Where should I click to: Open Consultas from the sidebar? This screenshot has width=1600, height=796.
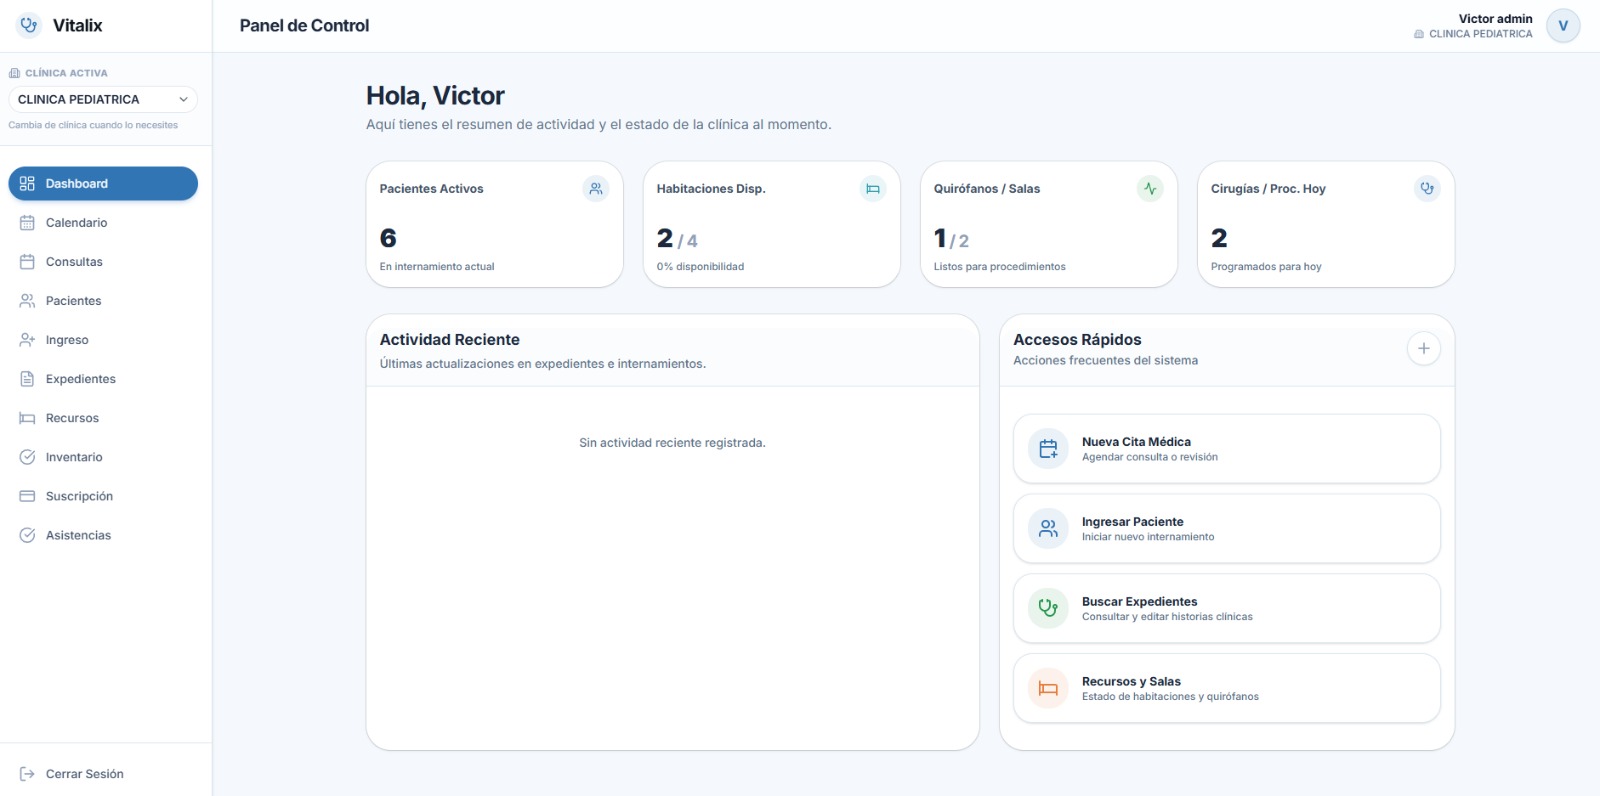click(x=103, y=261)
